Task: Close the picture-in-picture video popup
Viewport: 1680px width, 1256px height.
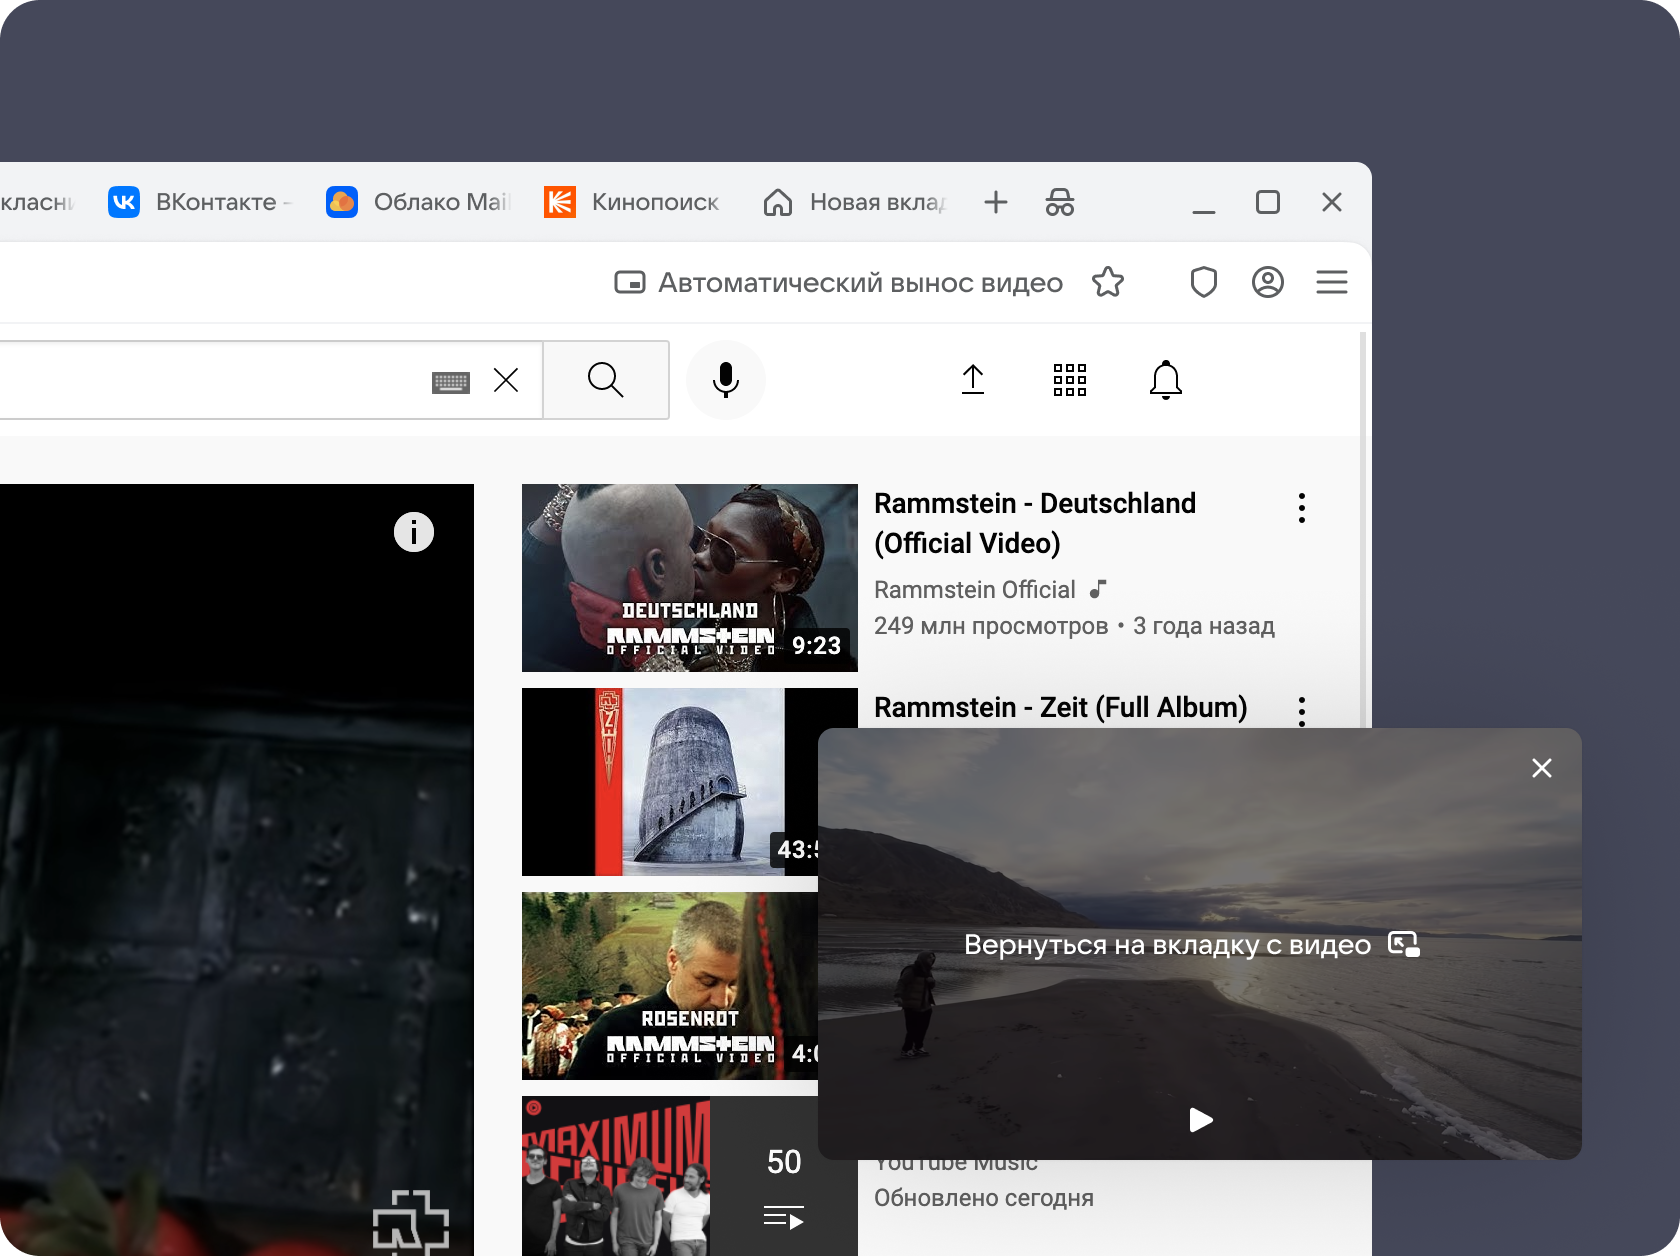Action: (x=1542, y=768)
